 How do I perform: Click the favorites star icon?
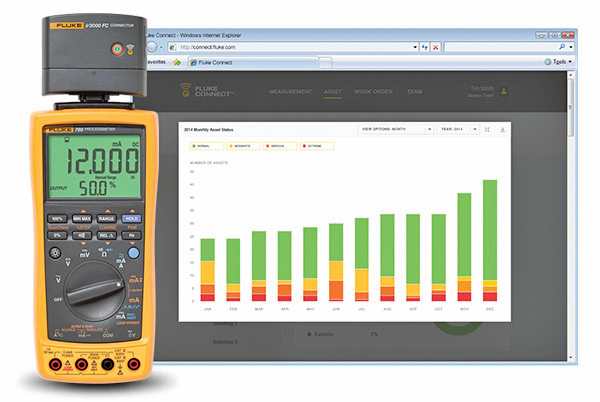(177, 62)
